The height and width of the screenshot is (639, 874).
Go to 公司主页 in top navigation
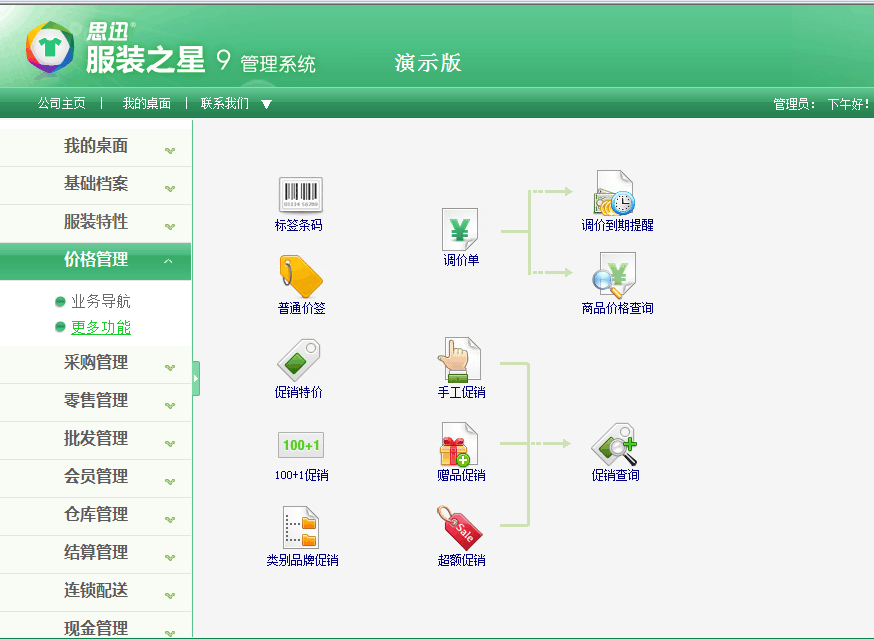(x=61, y=103)
